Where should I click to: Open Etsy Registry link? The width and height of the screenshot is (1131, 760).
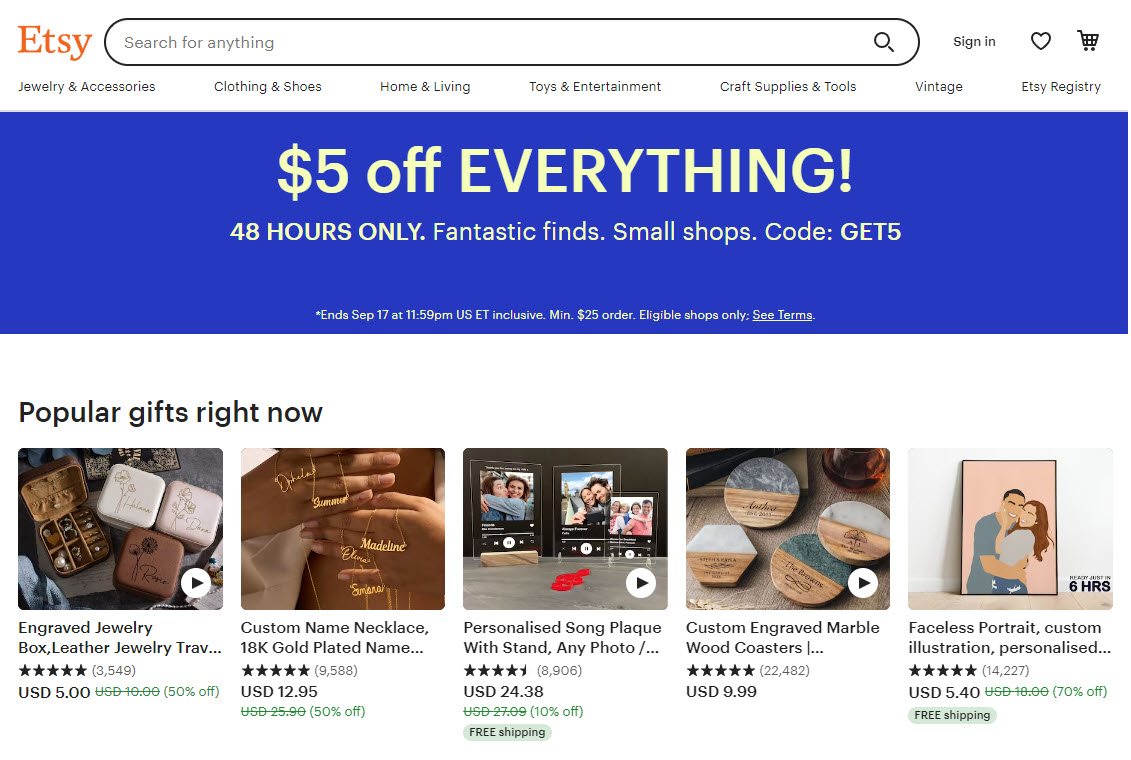pyautogui.click(x=1061, y=87)
